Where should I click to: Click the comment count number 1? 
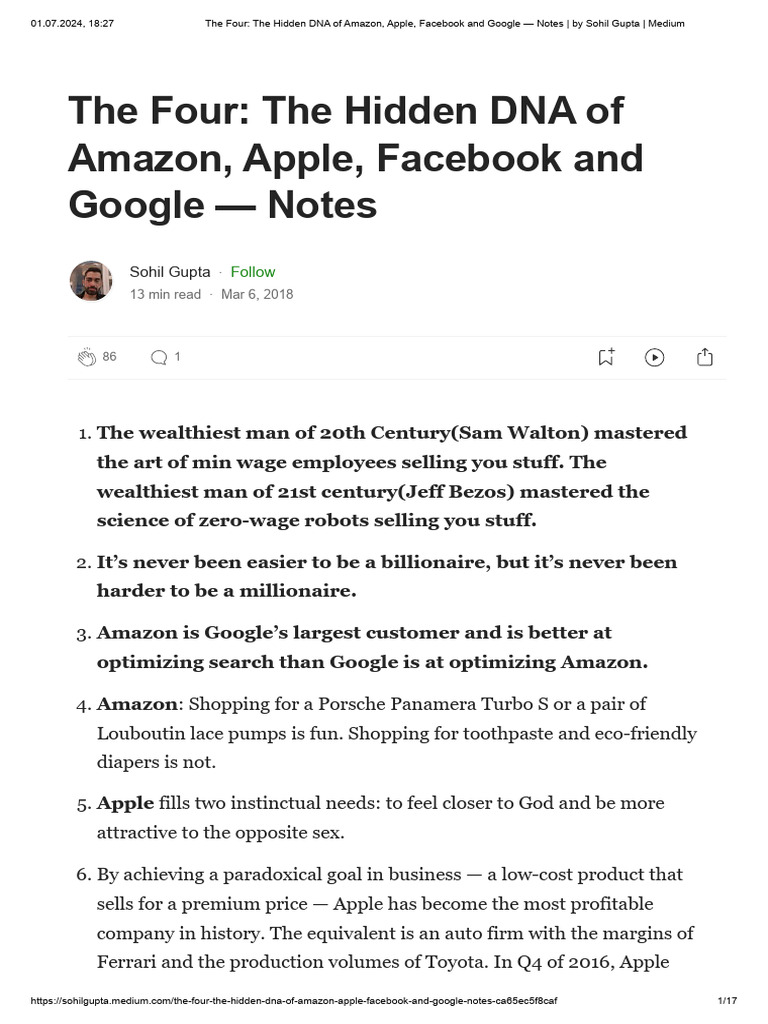178,357
